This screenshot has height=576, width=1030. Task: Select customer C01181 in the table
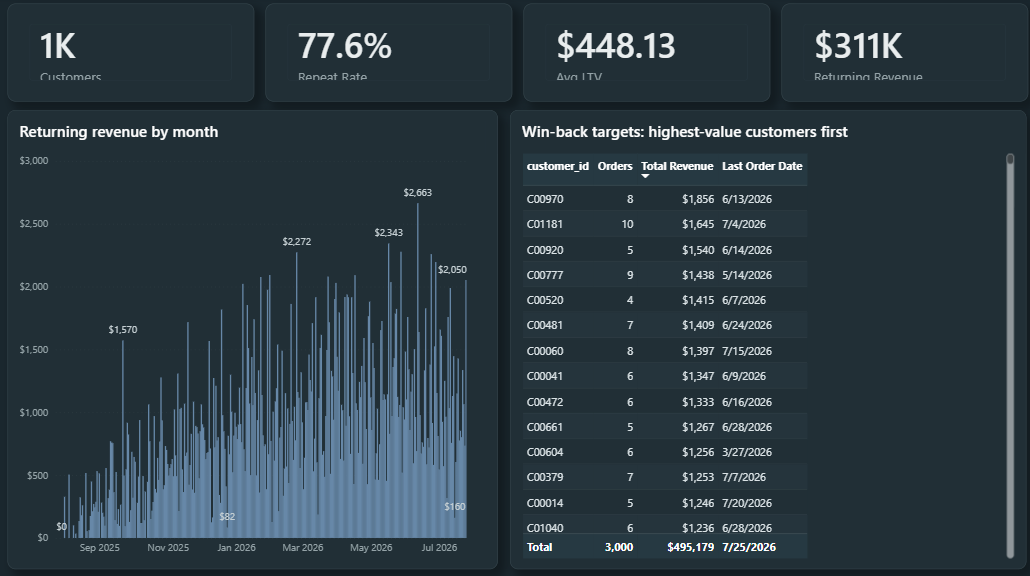545,224
